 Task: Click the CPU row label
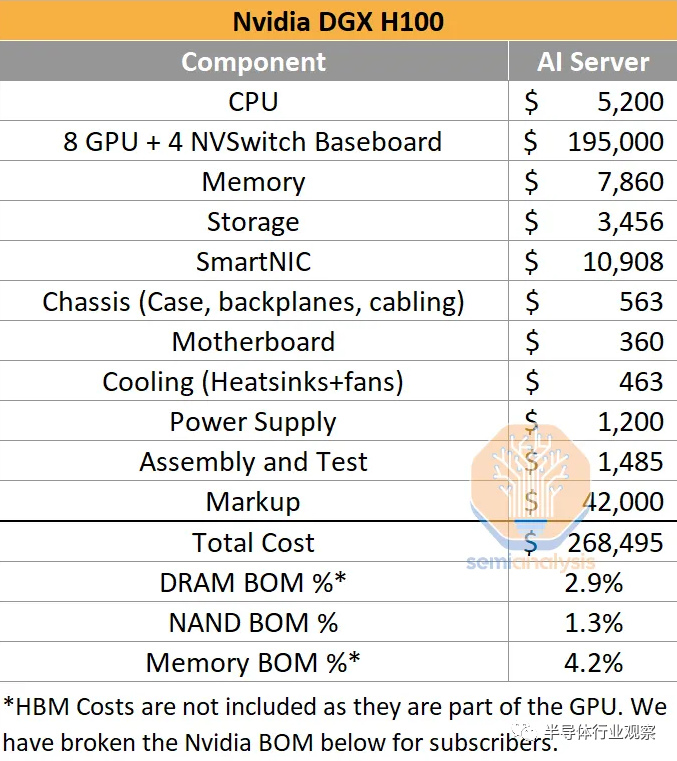[253, 102]
